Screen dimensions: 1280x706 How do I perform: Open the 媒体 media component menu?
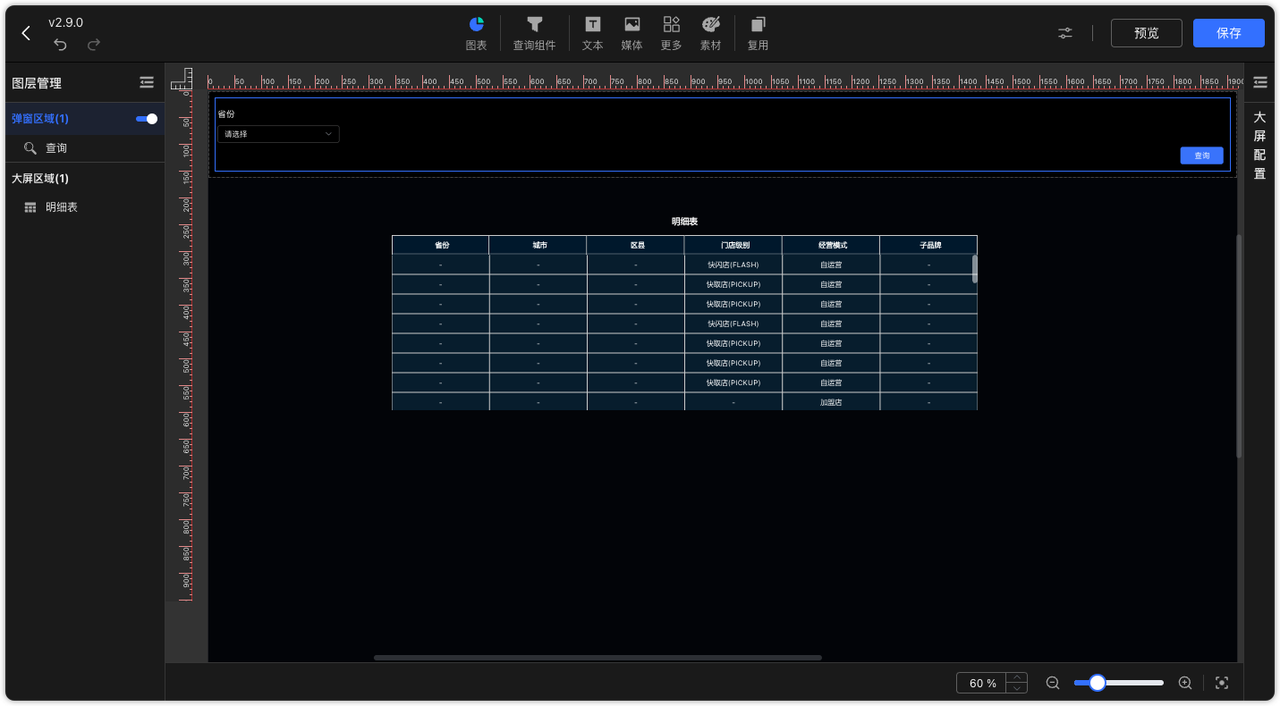click(631, 33)
